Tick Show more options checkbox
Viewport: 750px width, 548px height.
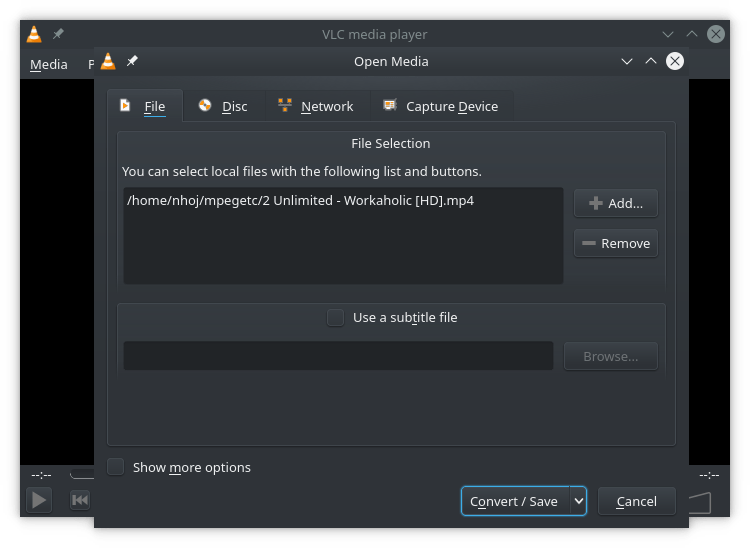pyautogui.click(x=115, y=467)
